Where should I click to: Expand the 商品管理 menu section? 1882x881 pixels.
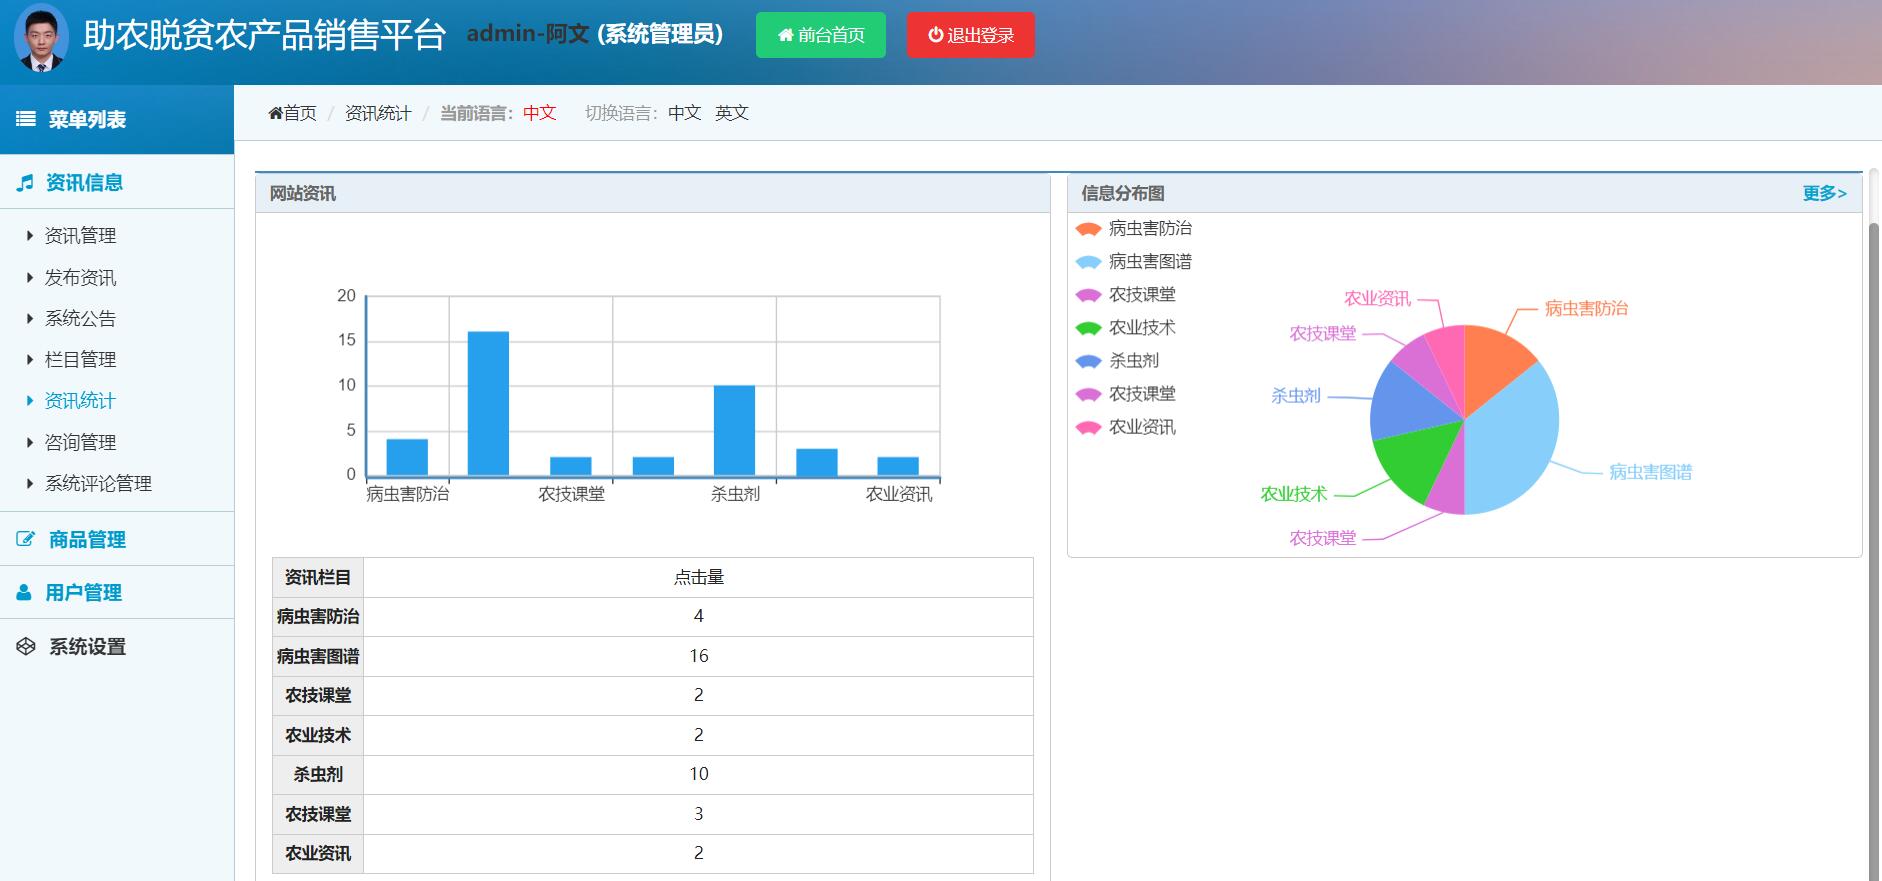[x=117, y=539]
